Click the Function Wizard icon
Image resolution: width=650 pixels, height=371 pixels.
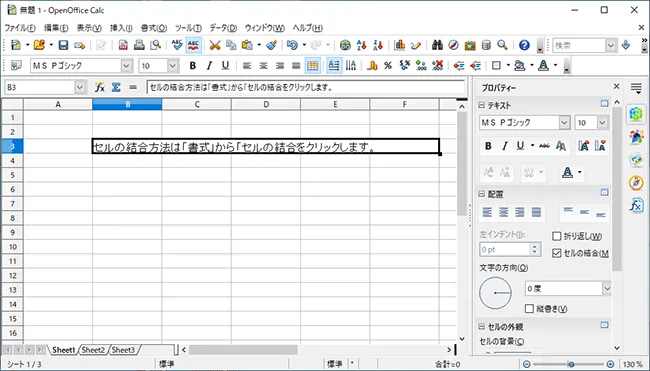point(99,87)
